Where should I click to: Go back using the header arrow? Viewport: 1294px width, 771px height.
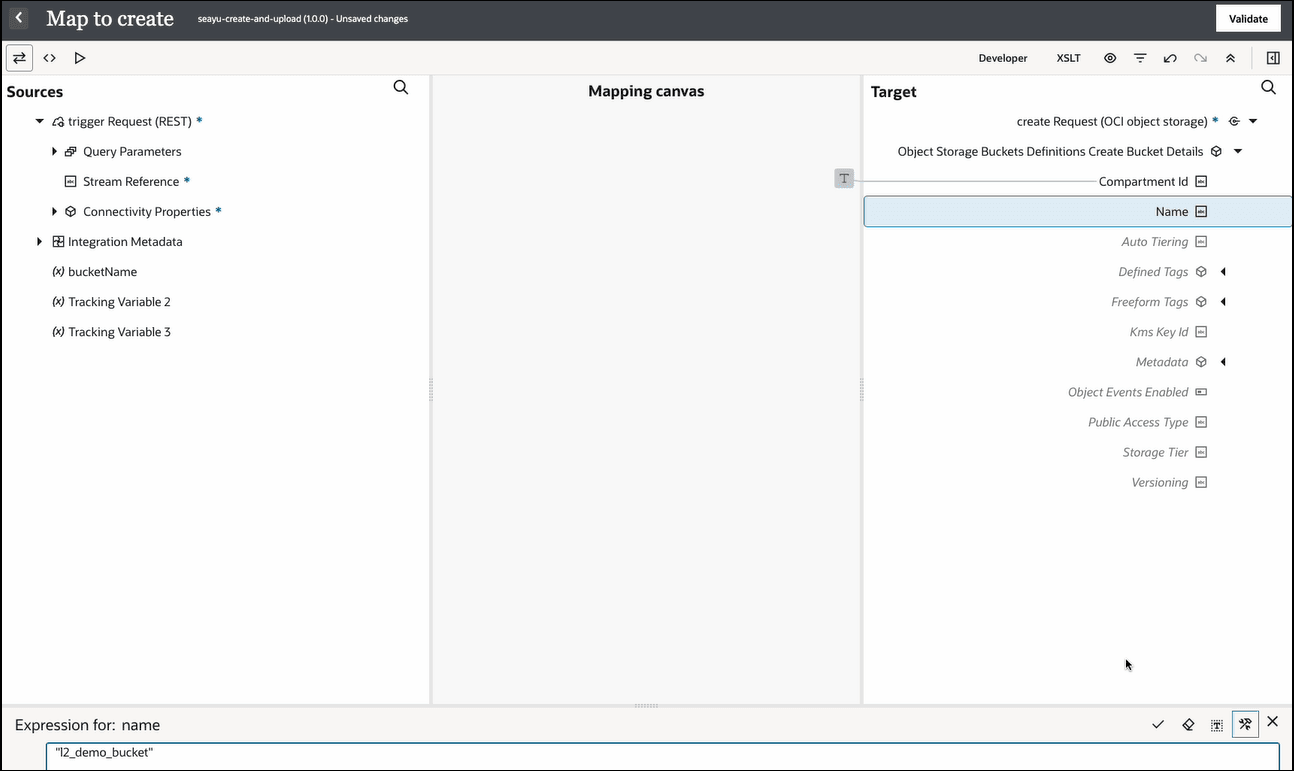[x=19, y=18]
